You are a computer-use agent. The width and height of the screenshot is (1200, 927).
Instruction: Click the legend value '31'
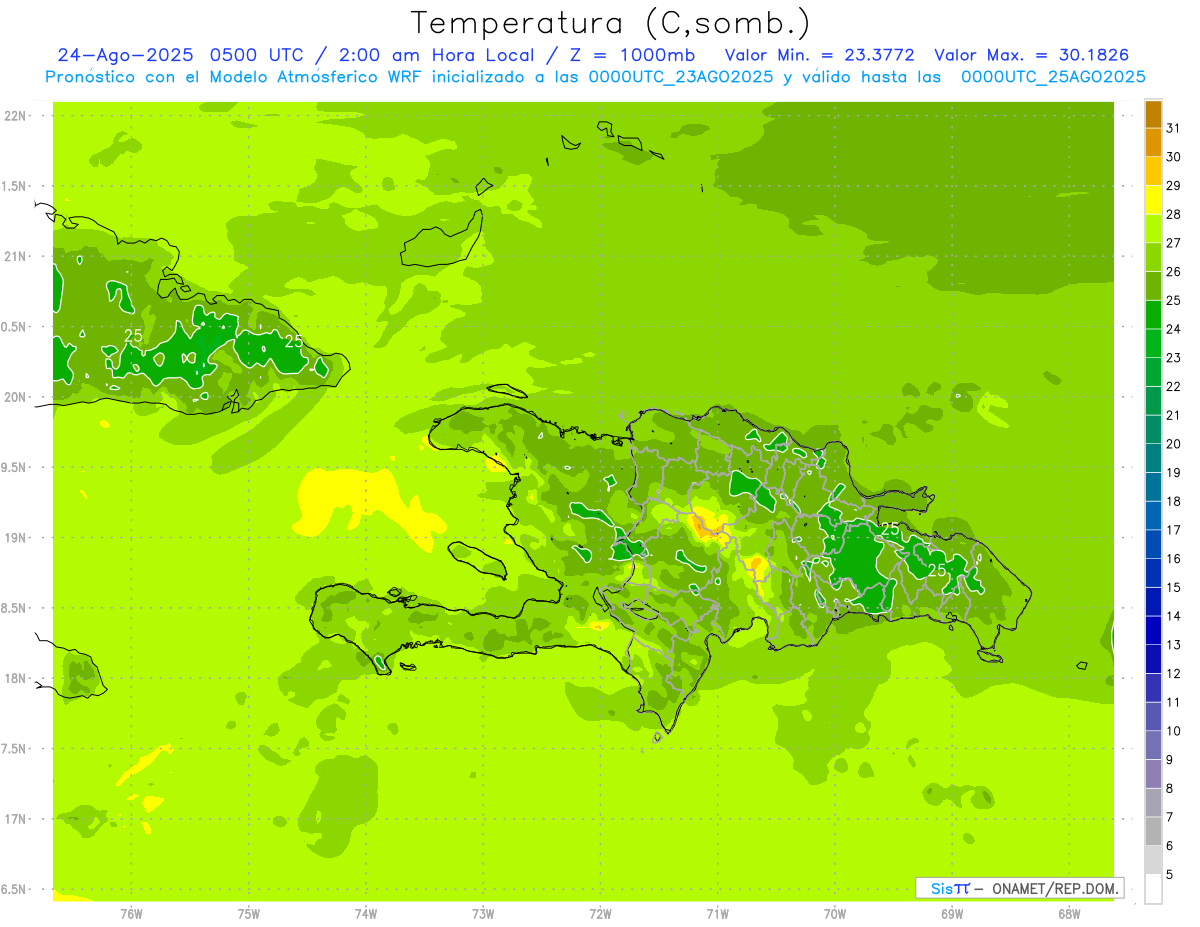coord(1174,128)
